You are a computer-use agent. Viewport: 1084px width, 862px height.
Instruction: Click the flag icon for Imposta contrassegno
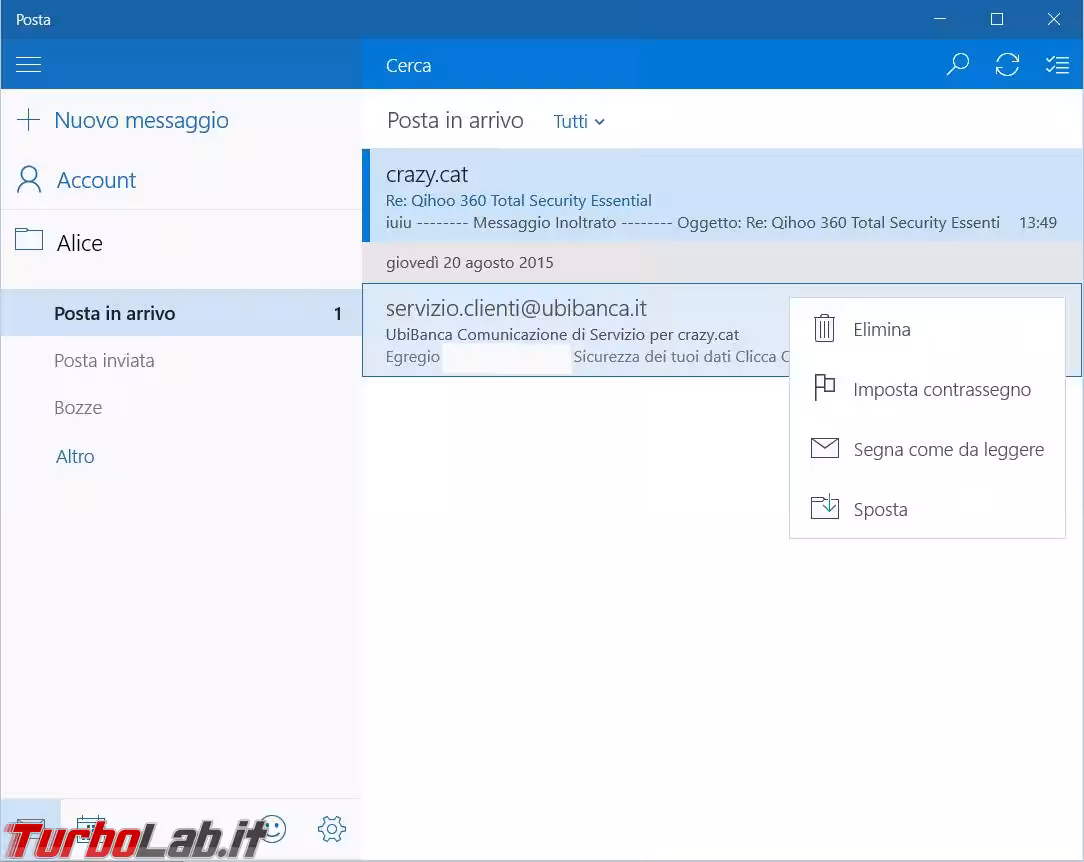[x=824, y=389]
